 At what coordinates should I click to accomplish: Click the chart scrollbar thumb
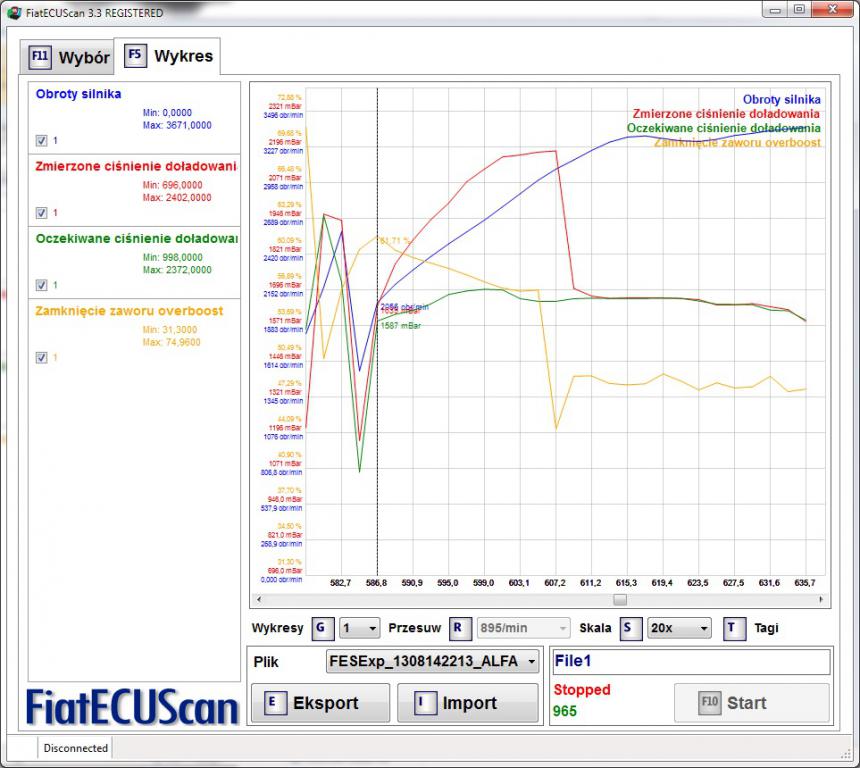pyautogui.click(x=620, y=600)
